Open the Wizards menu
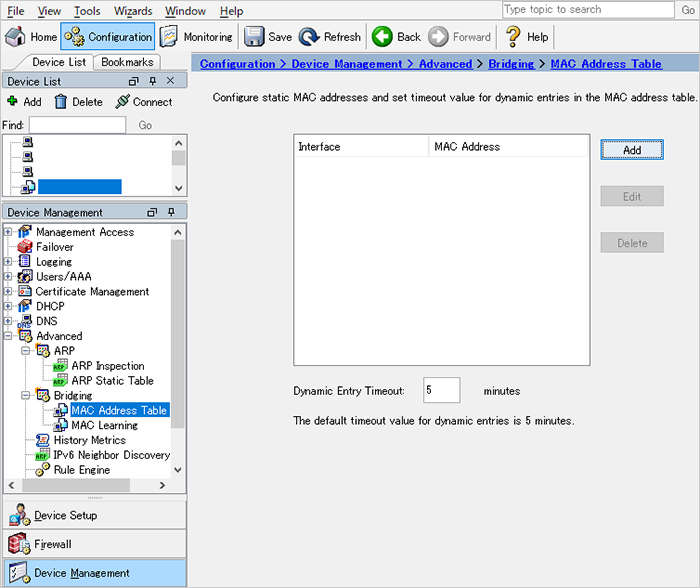Viewport: 700px width, 588px height. point(133,11)
